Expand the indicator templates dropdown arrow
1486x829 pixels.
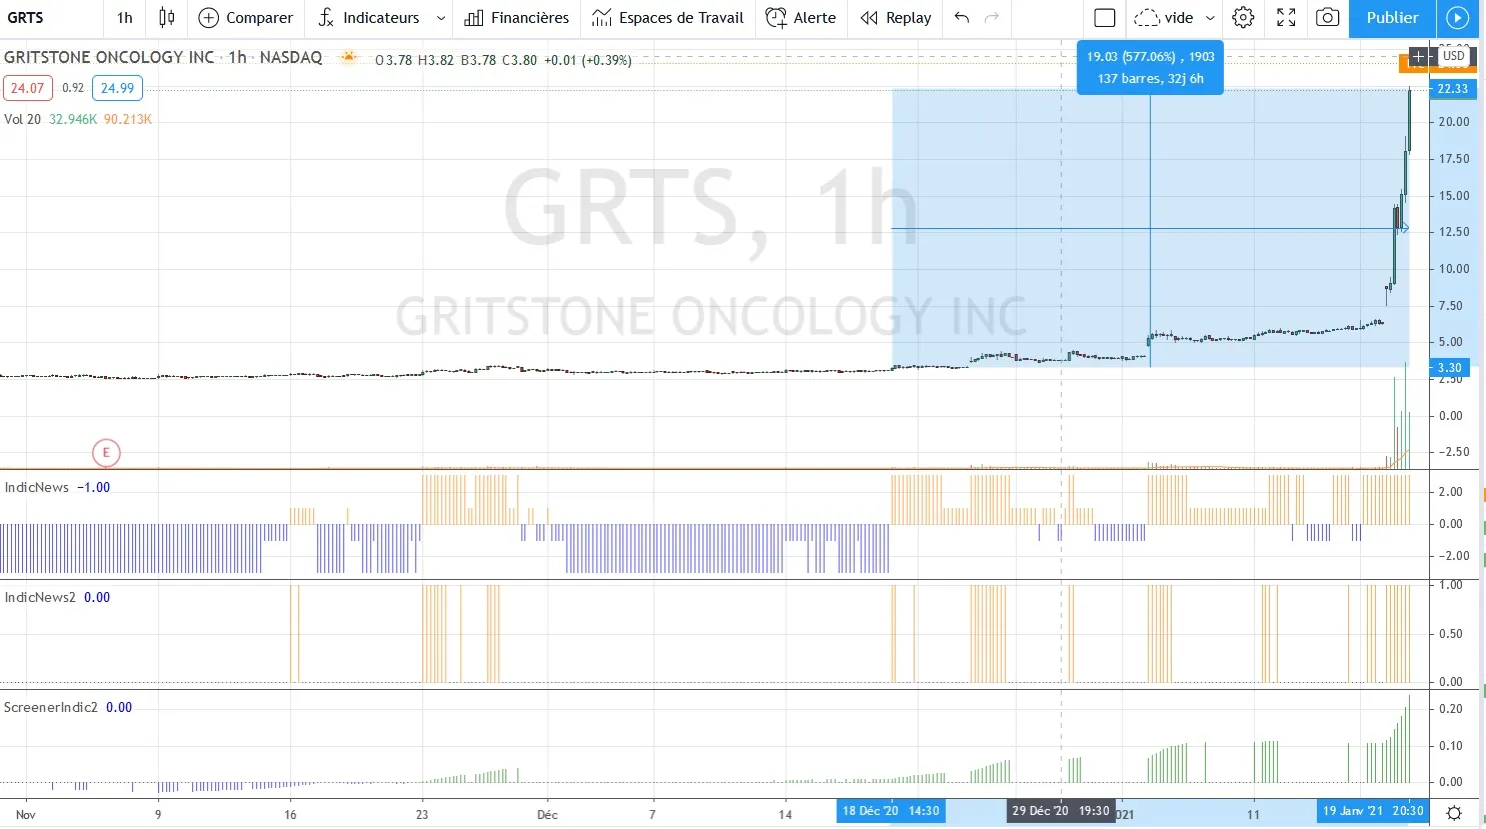[441, 18]
